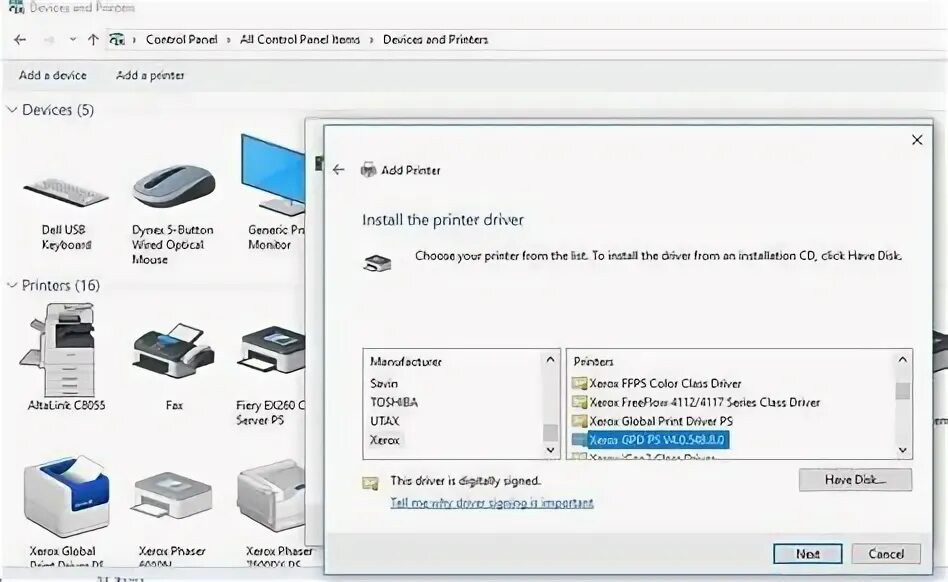Click the digitally signed certificate icon
The height and width of the screenshot is (582, 948).
pyautogui.click(x=370, y=483)
